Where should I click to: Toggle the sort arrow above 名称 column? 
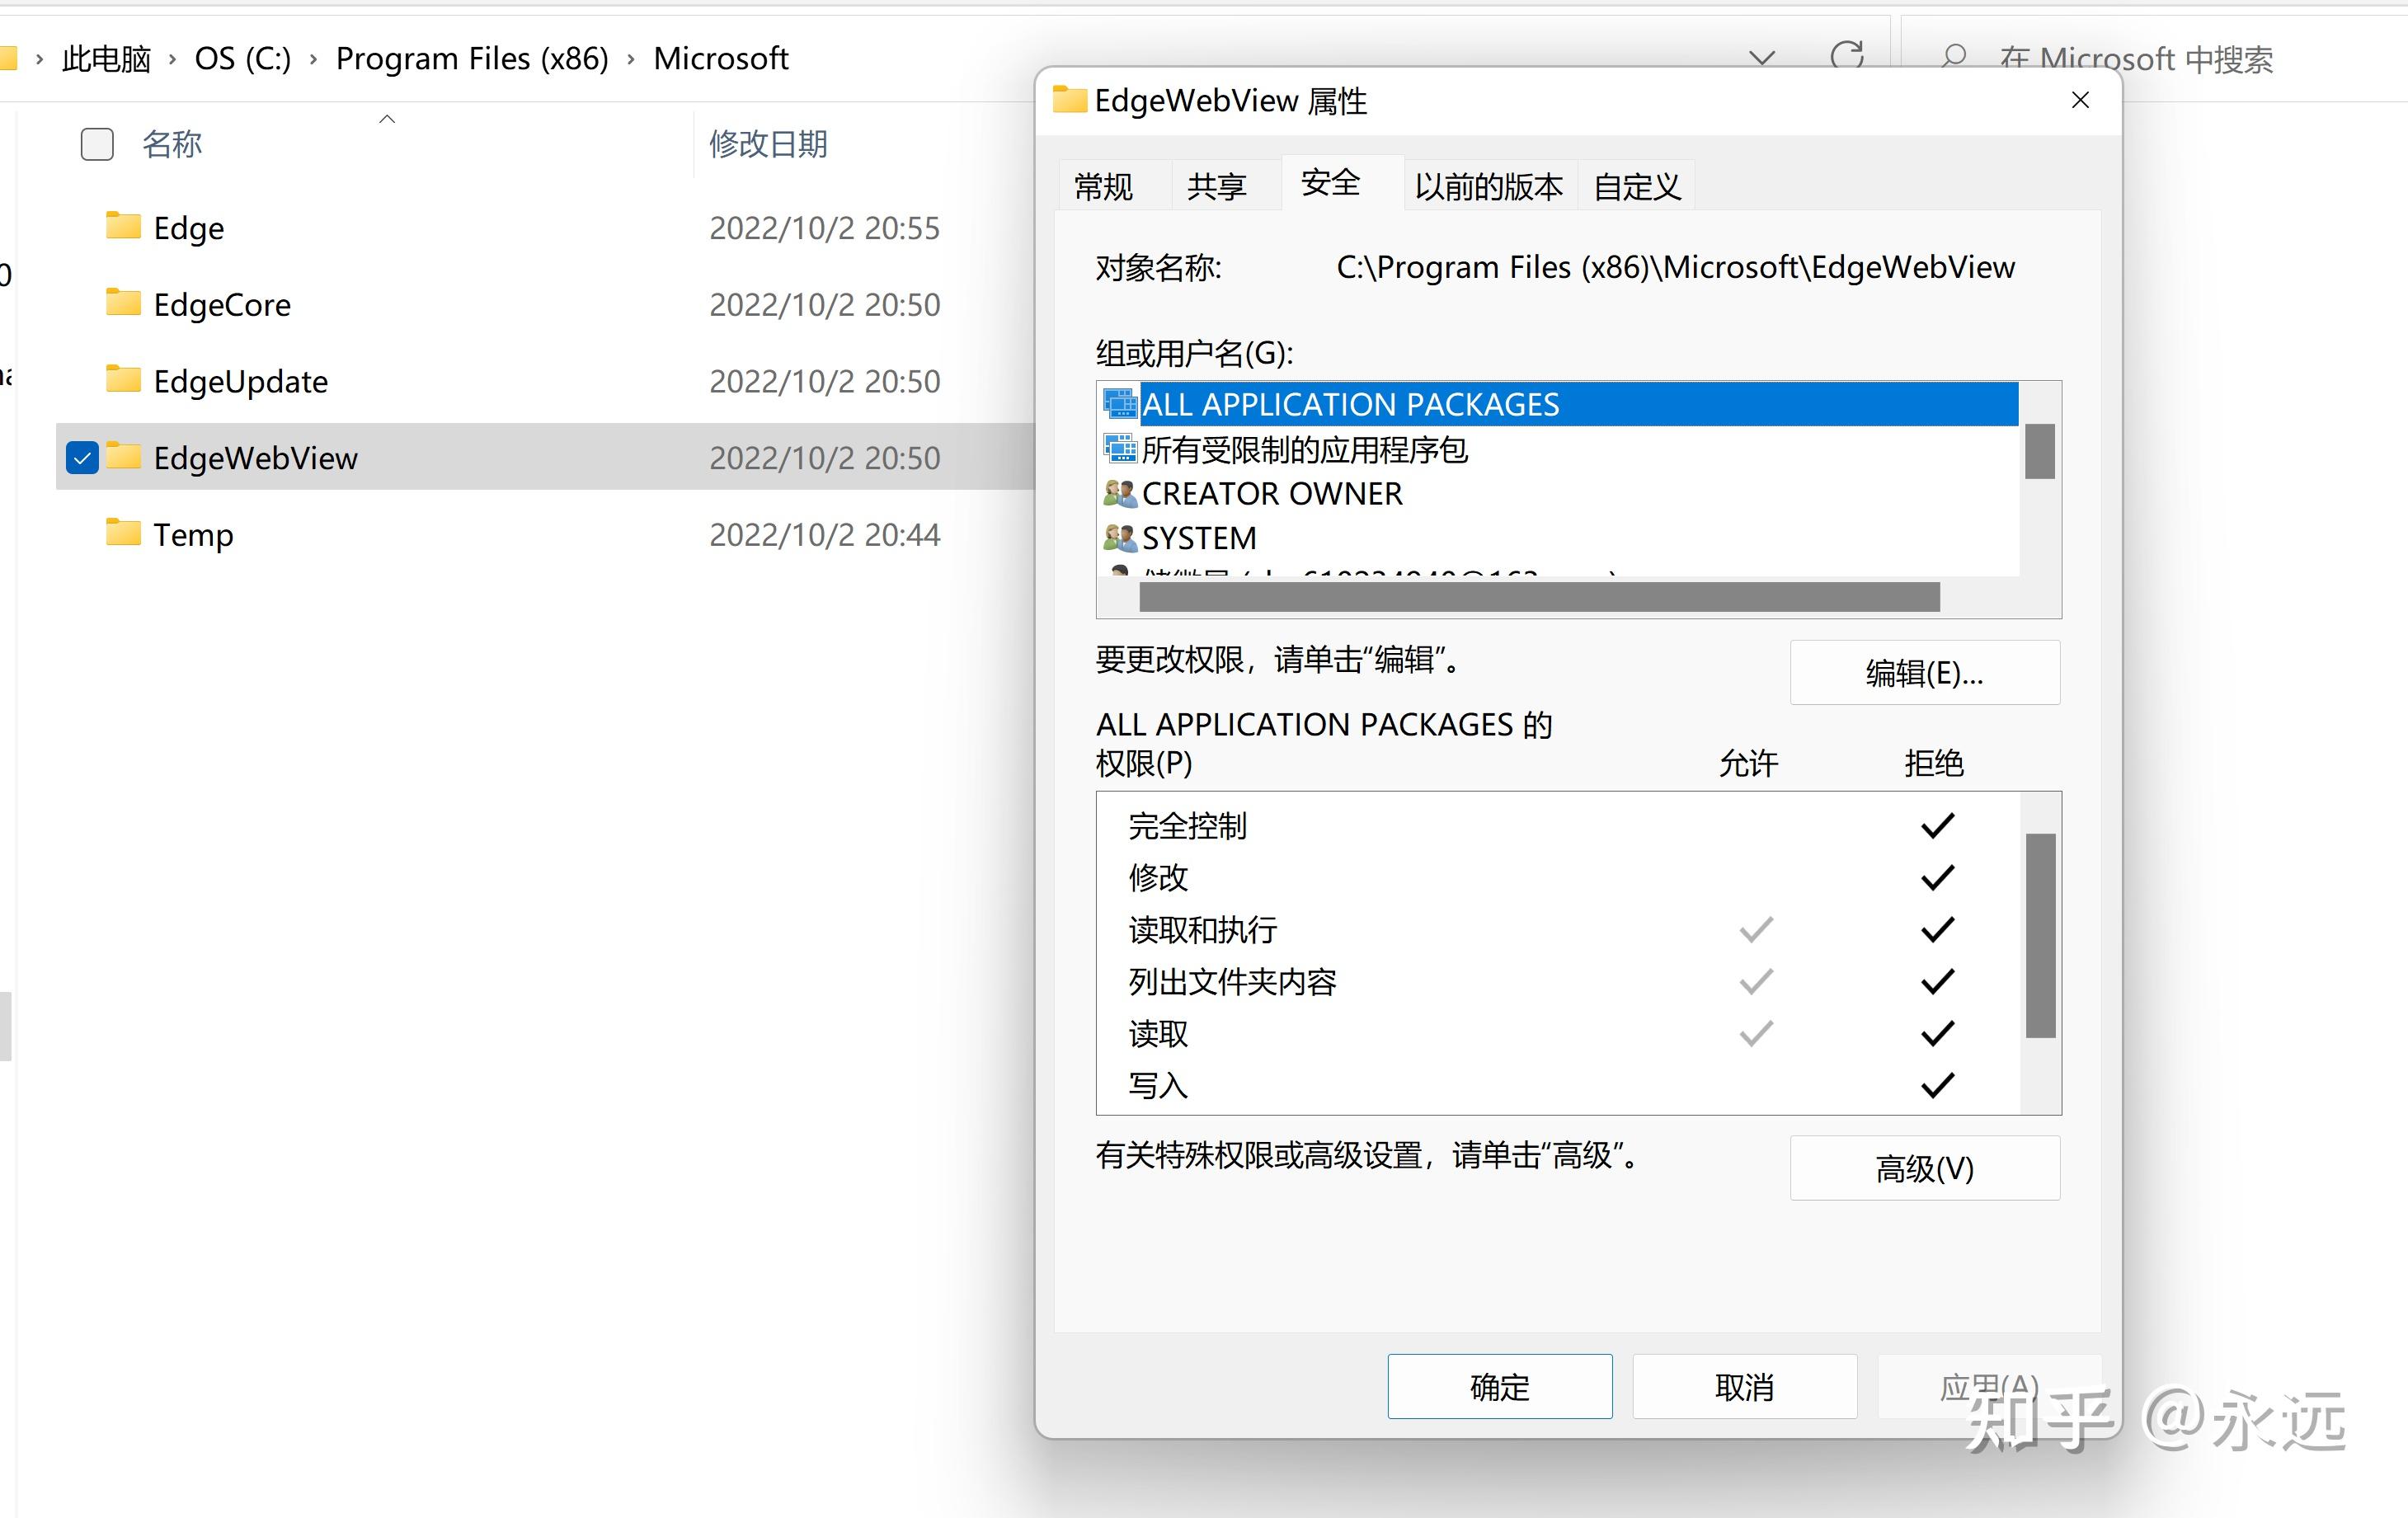click(387, 118)
